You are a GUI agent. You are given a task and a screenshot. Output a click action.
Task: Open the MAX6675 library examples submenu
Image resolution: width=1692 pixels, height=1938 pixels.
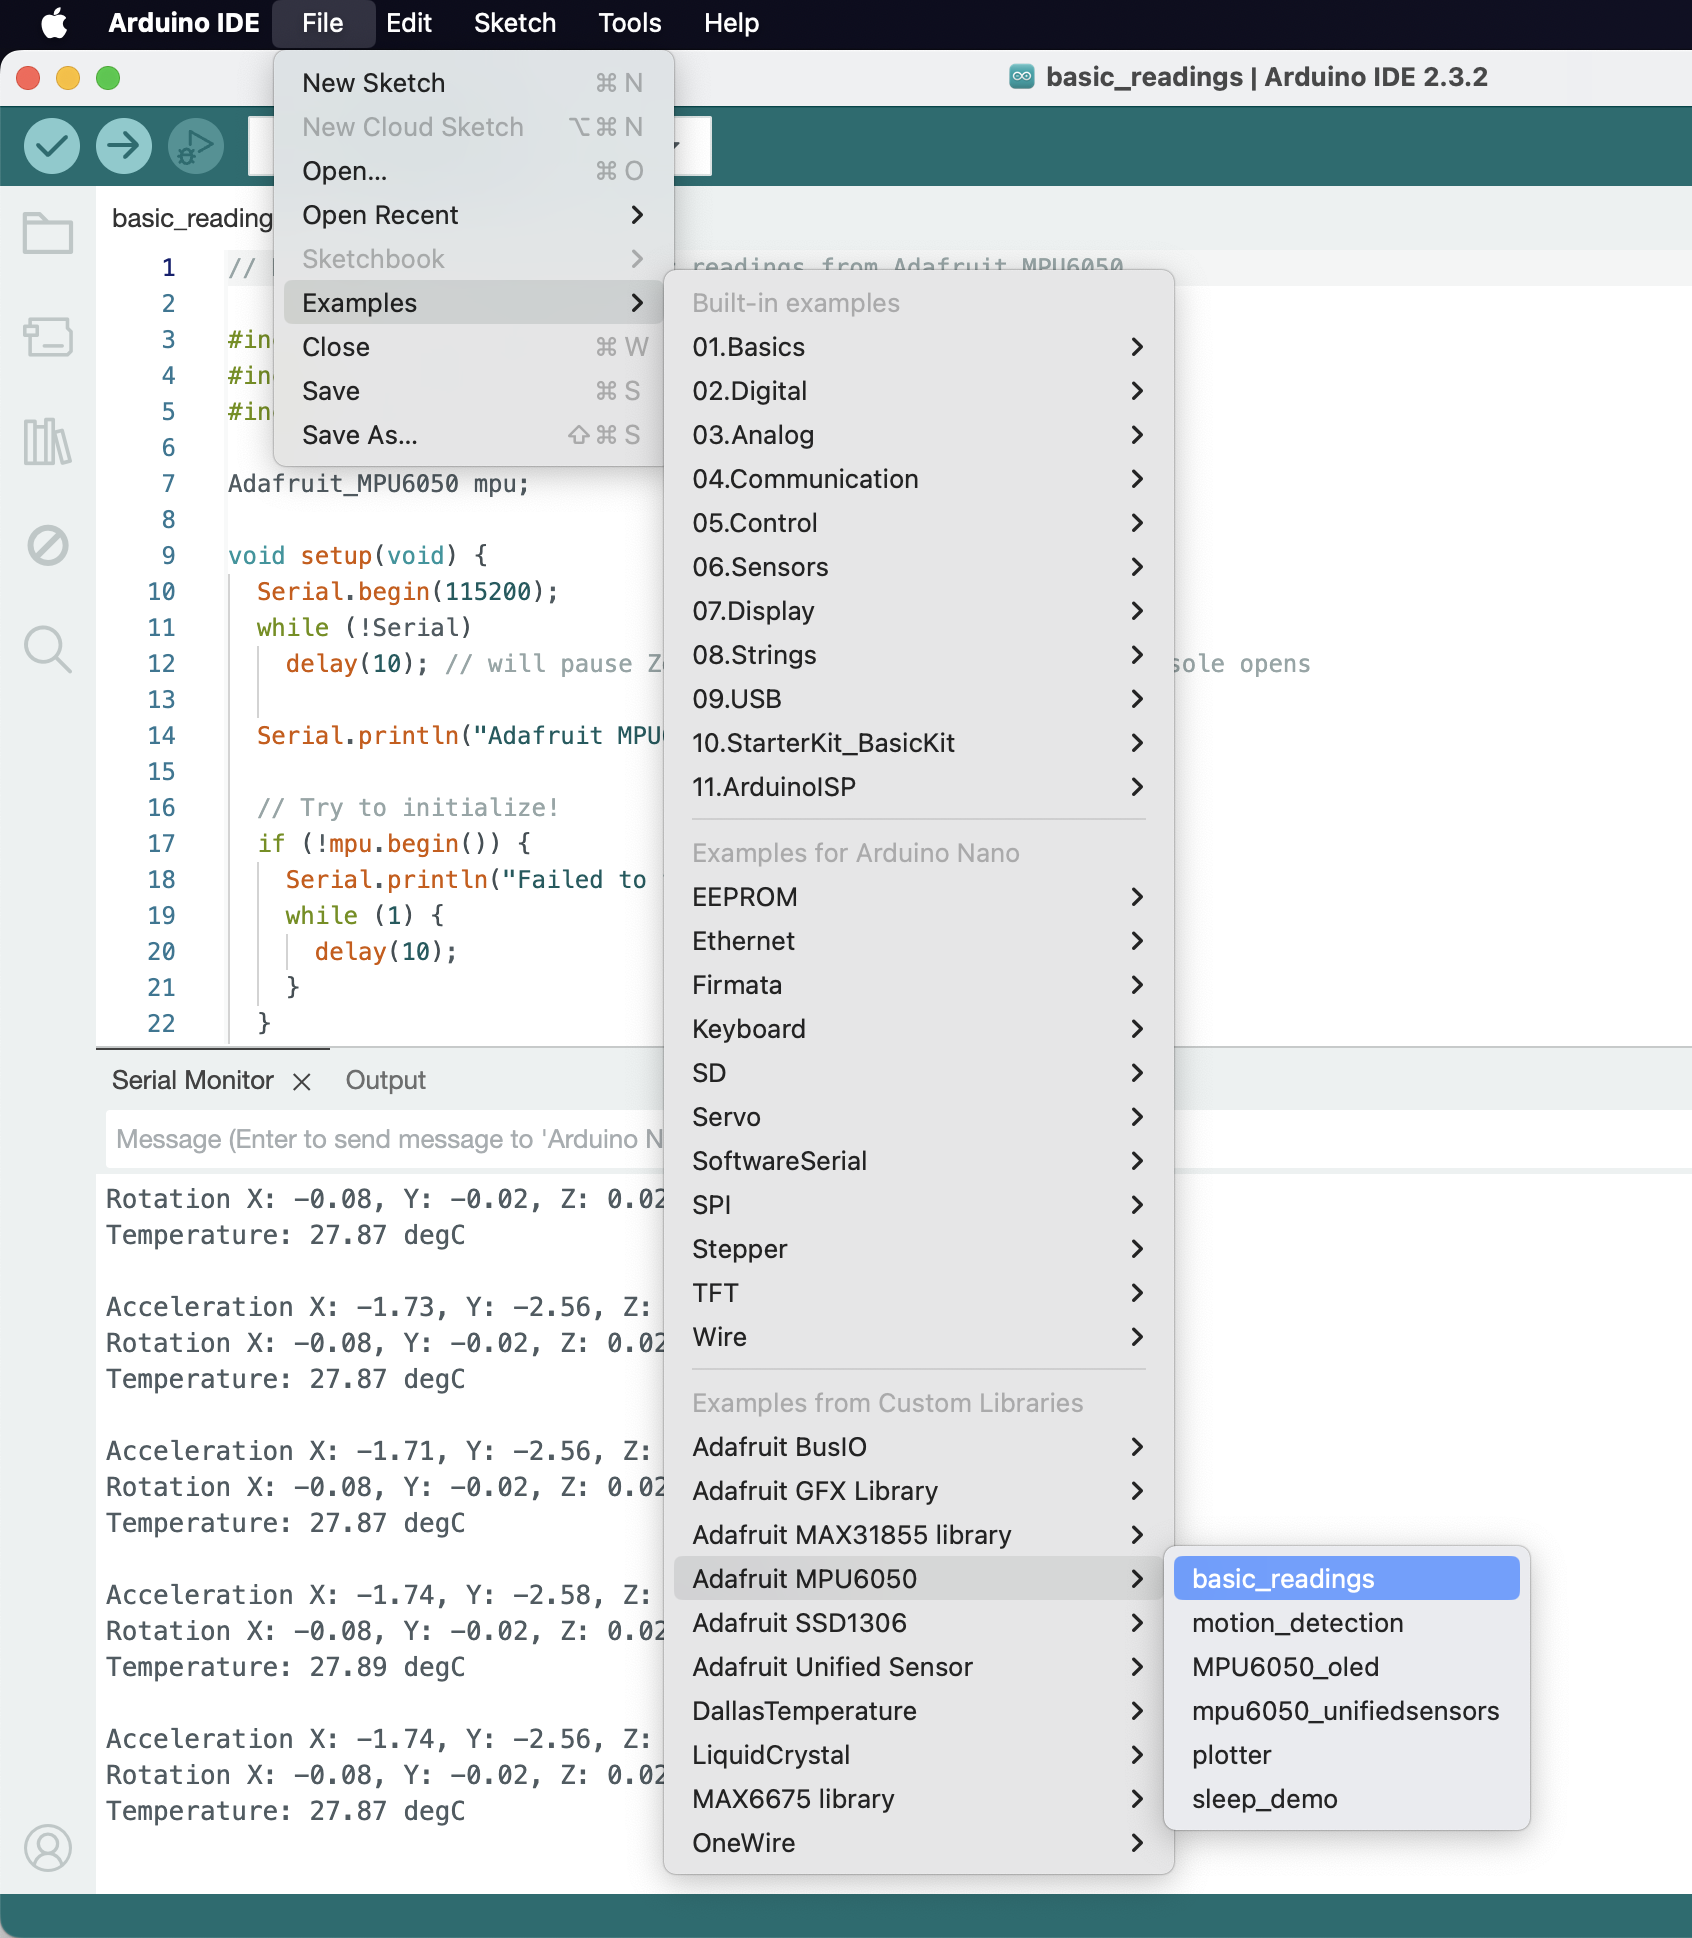point(918,1799)
